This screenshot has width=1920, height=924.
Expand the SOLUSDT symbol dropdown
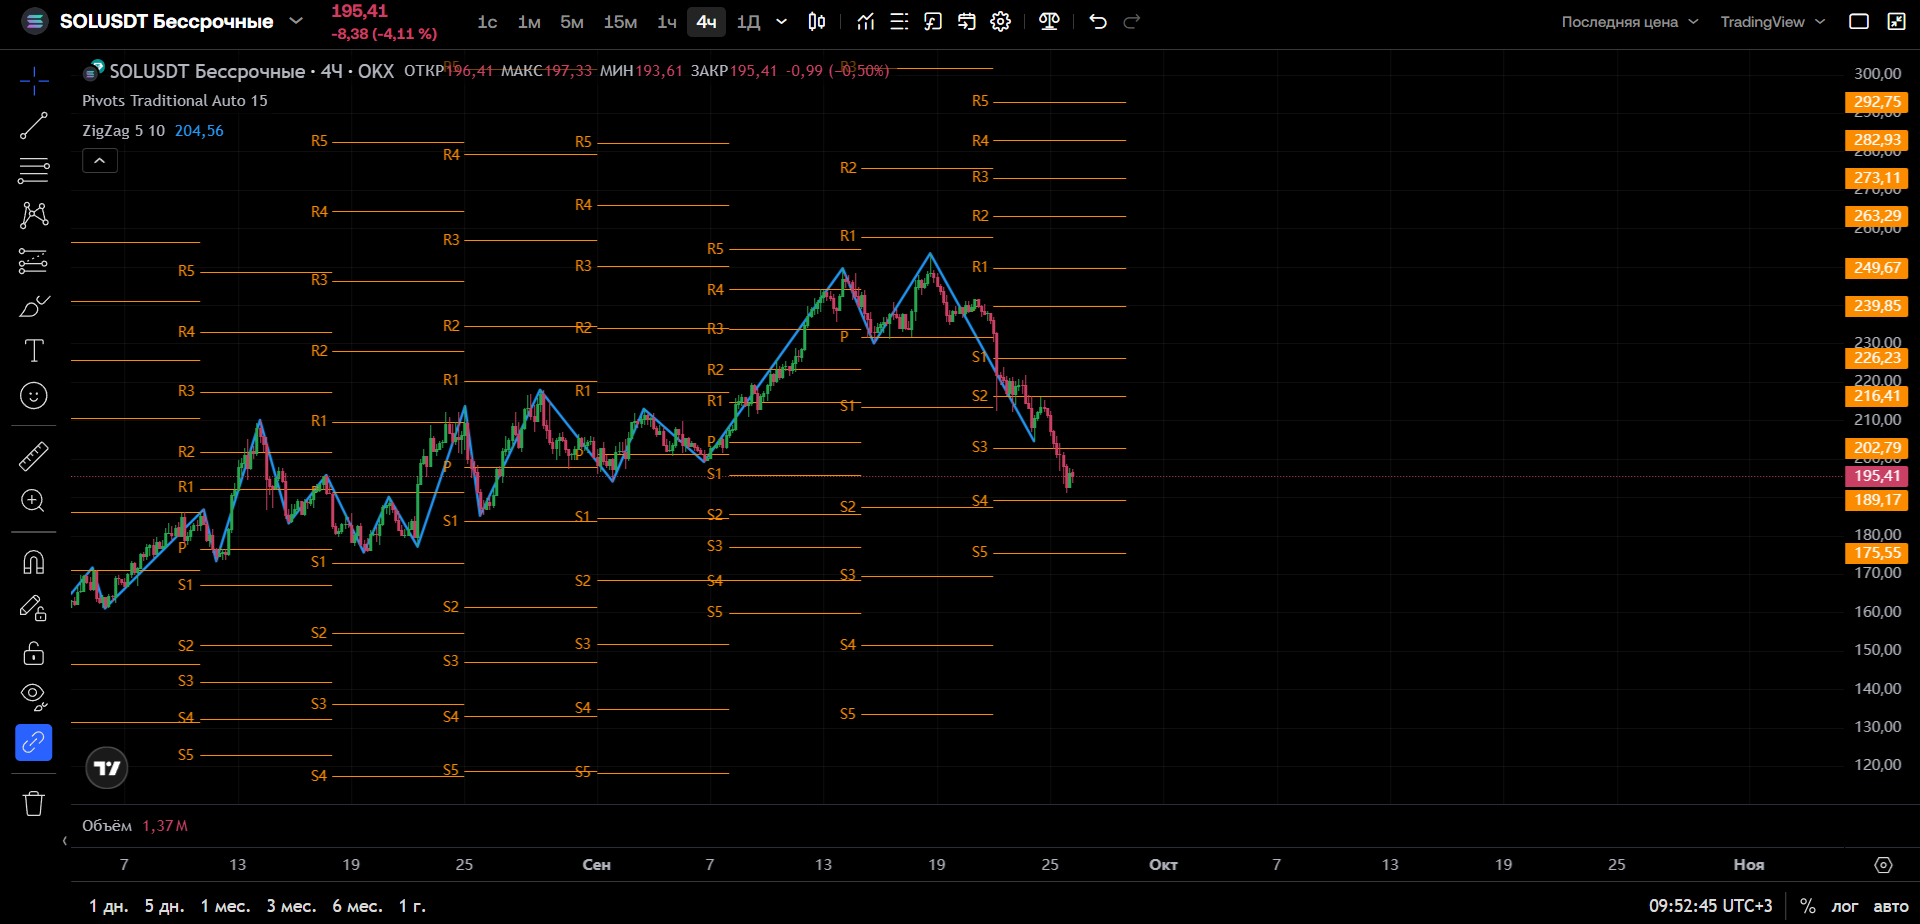click(x=296, y=21)
